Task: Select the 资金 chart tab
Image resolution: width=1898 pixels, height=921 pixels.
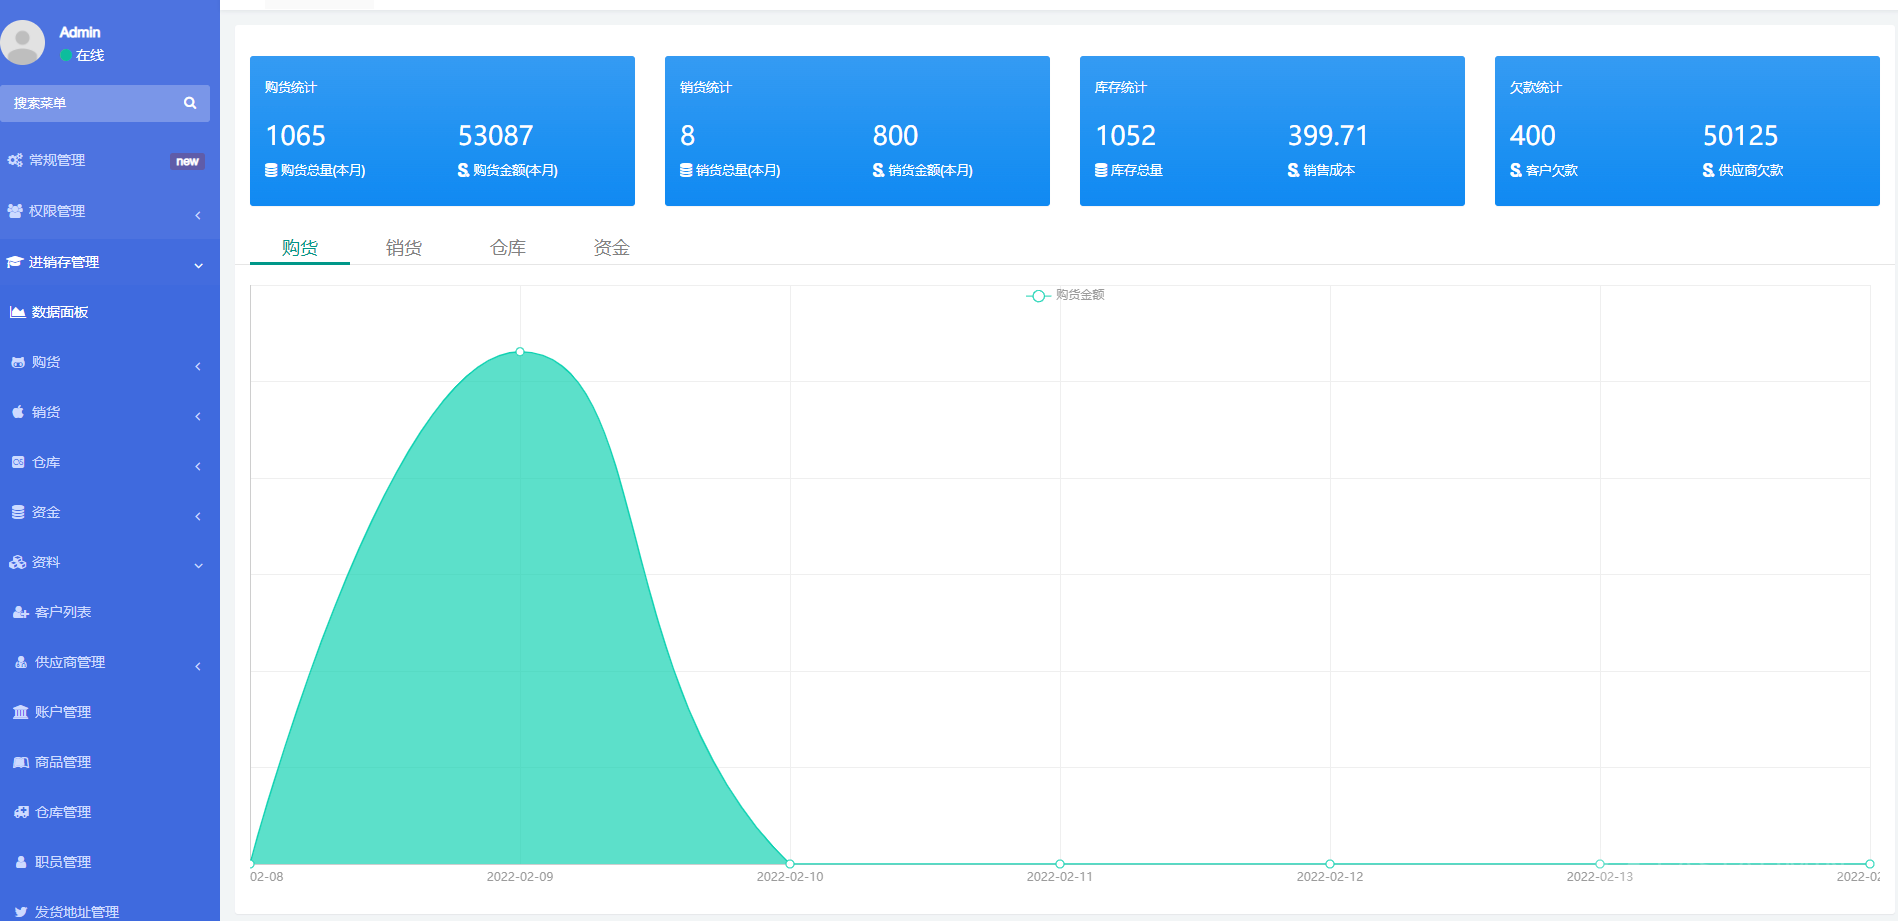Action: [x=611, y=248]
